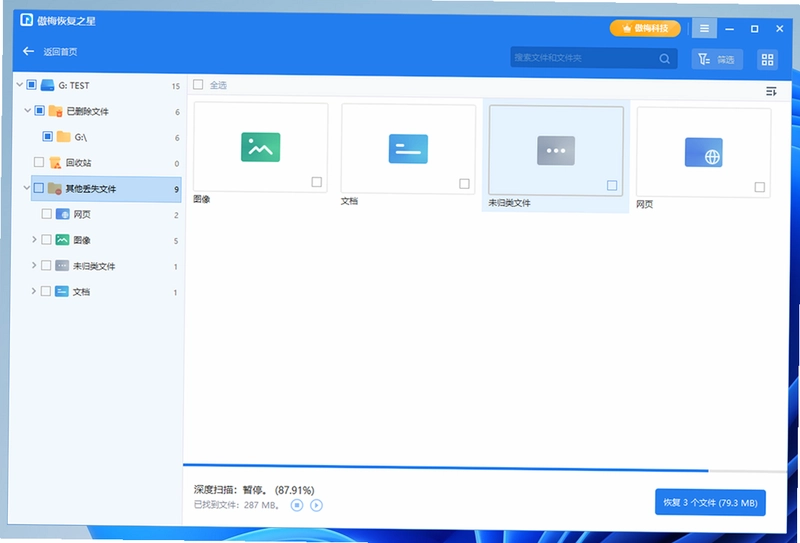
Task: Collapse the 已删除文件 tree node
Action: [x=27, y=110]
